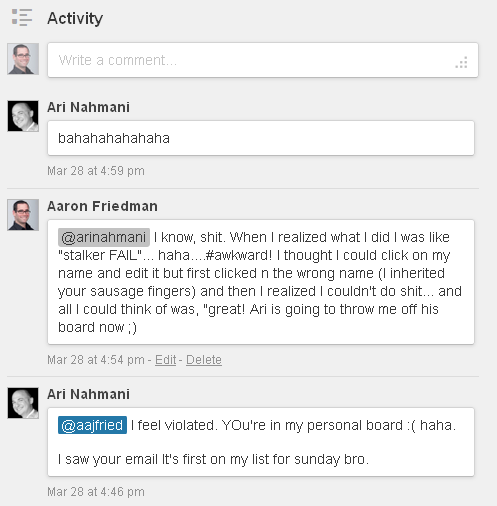Click the Activity section heading

(x=75, y=18)
